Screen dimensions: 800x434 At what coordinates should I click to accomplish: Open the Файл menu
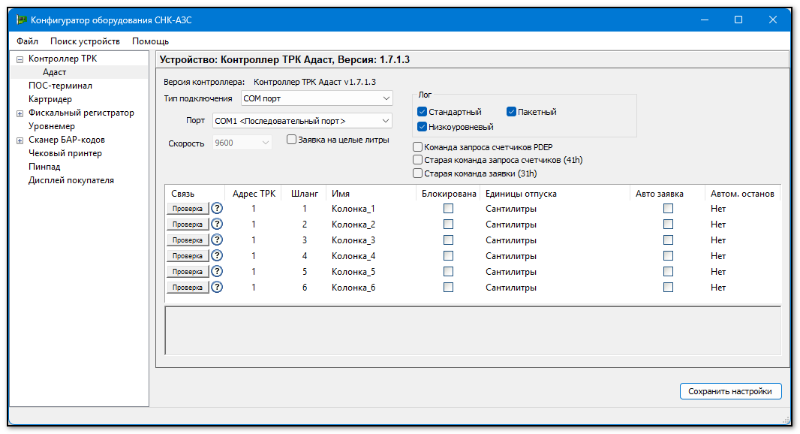[27, 41]
